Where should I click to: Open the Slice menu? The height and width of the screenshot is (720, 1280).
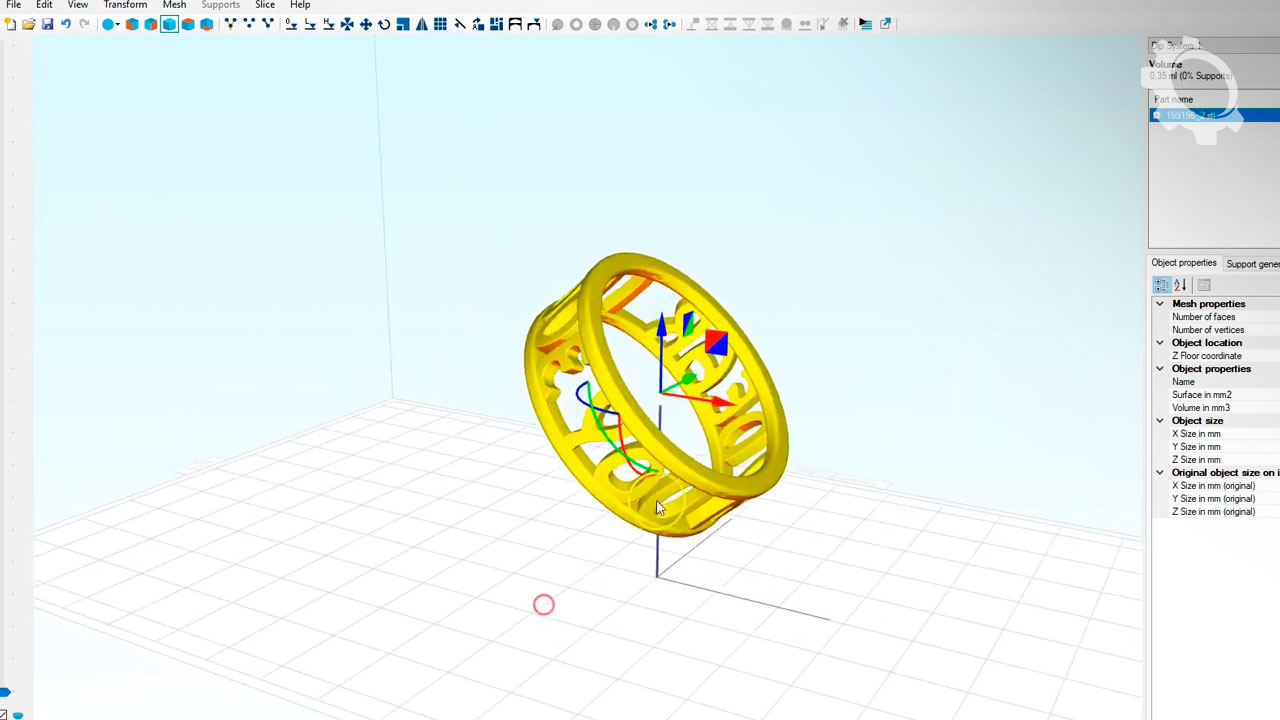[265, 5]
